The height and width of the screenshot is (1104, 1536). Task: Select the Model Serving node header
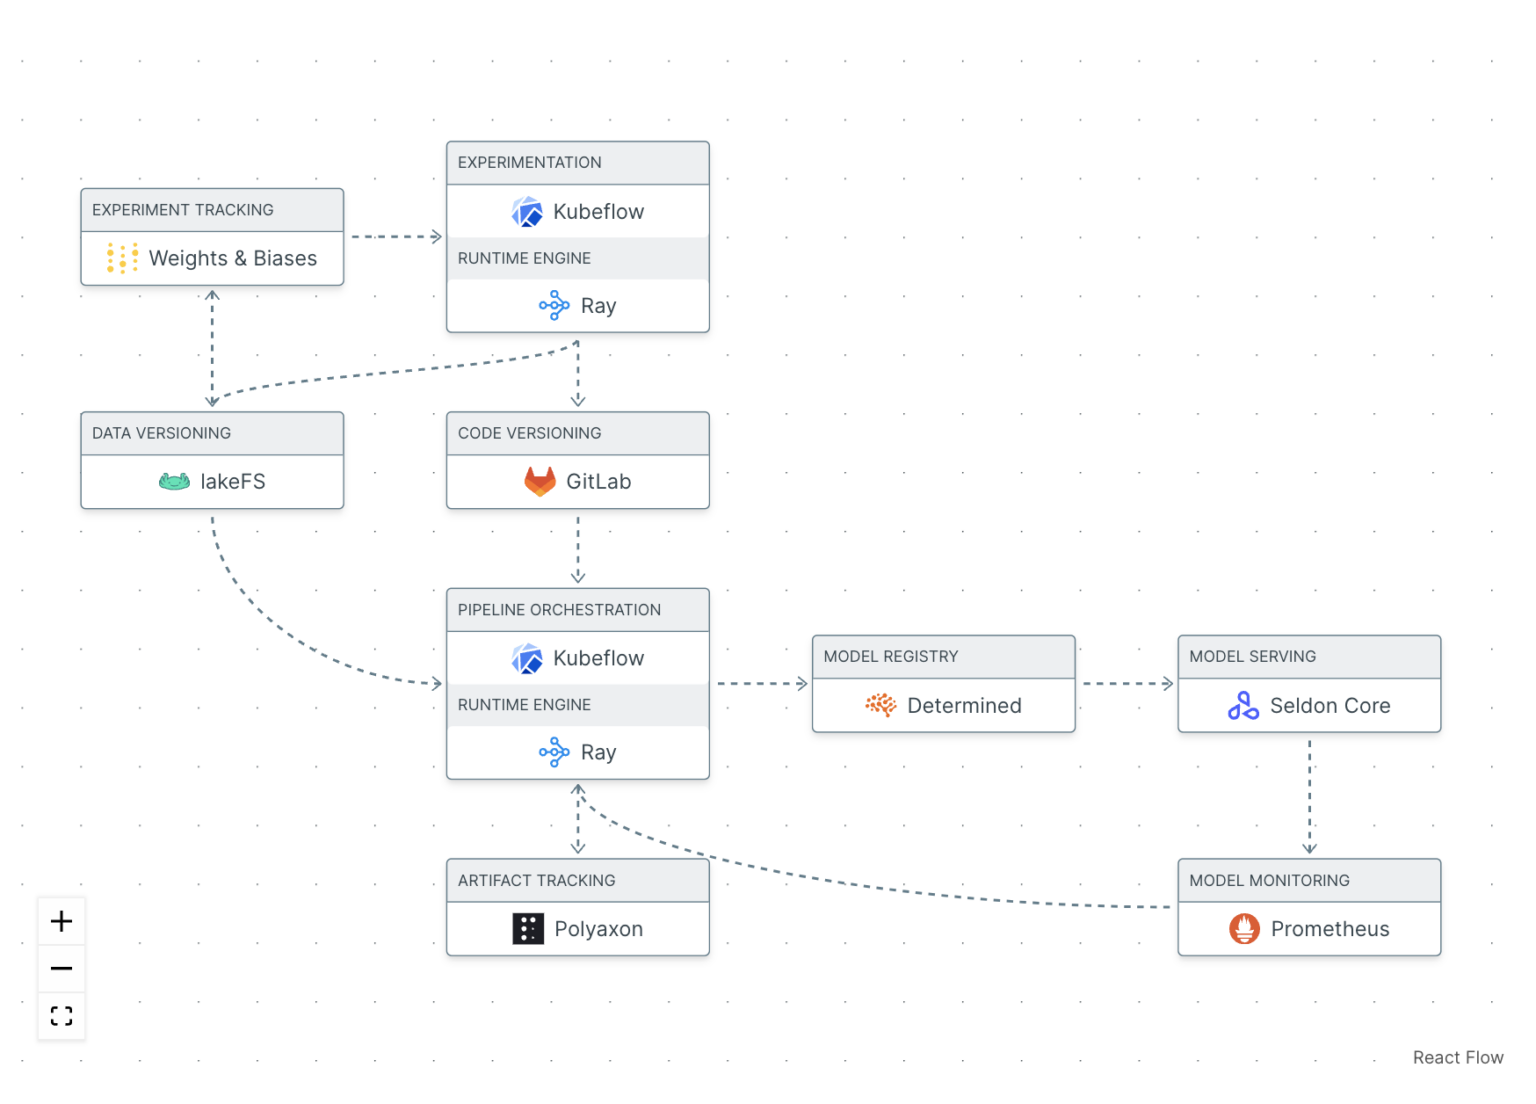pos(1309,657)
